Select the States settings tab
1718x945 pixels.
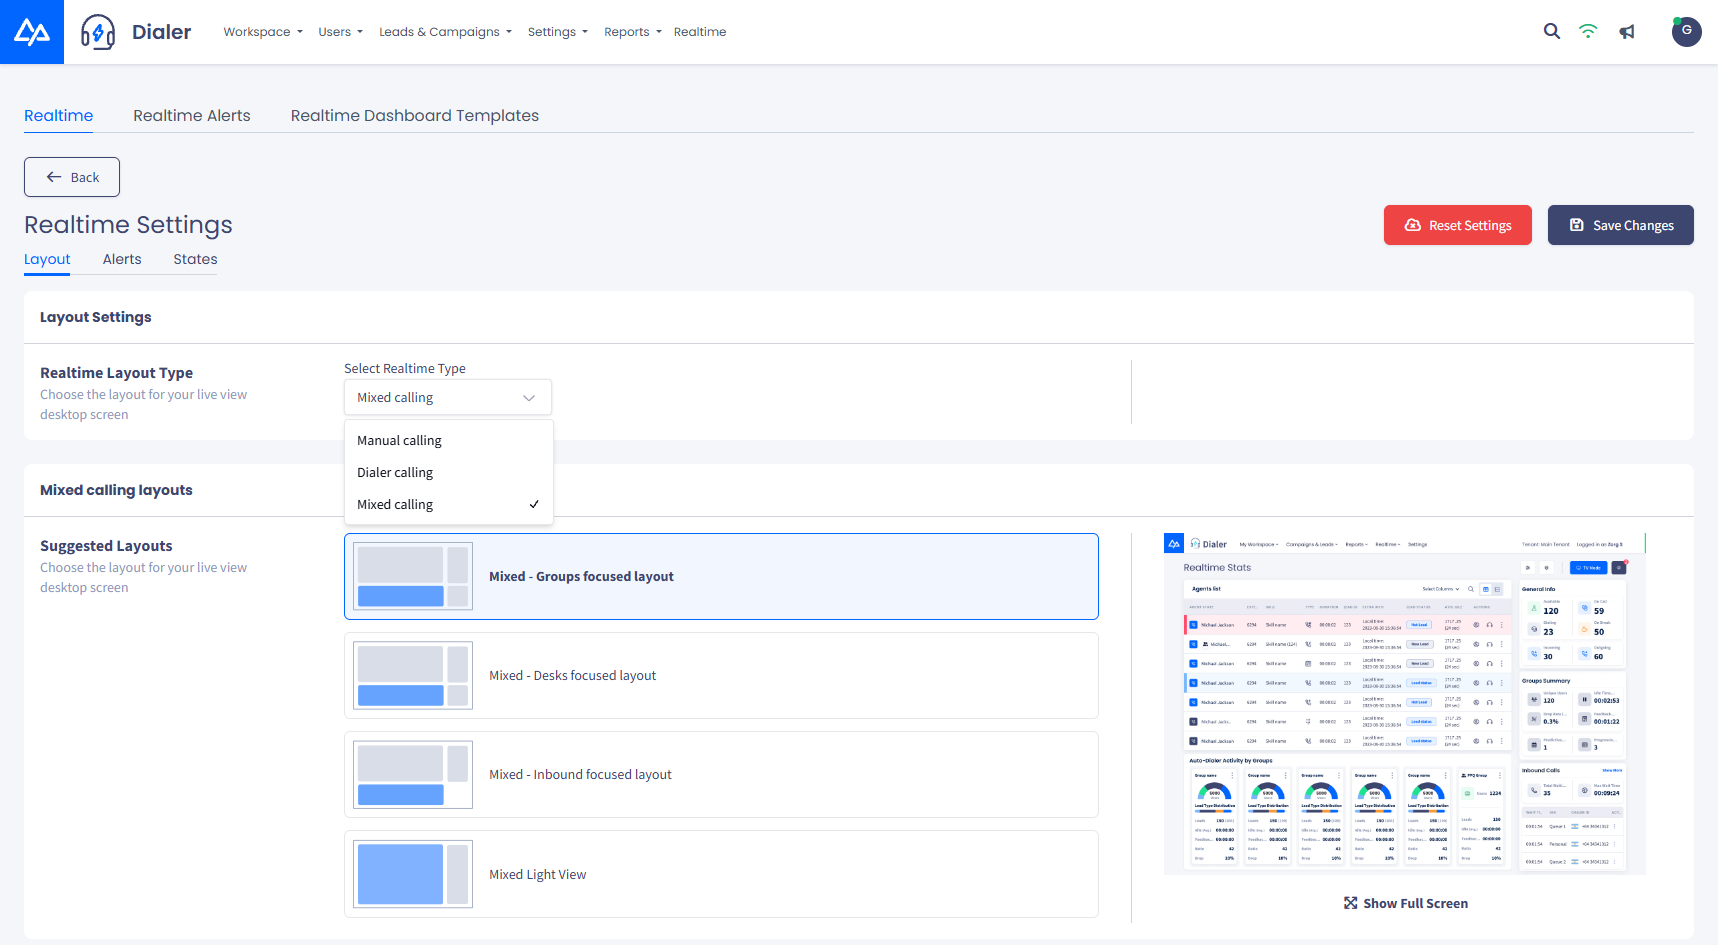pos(195,259)
